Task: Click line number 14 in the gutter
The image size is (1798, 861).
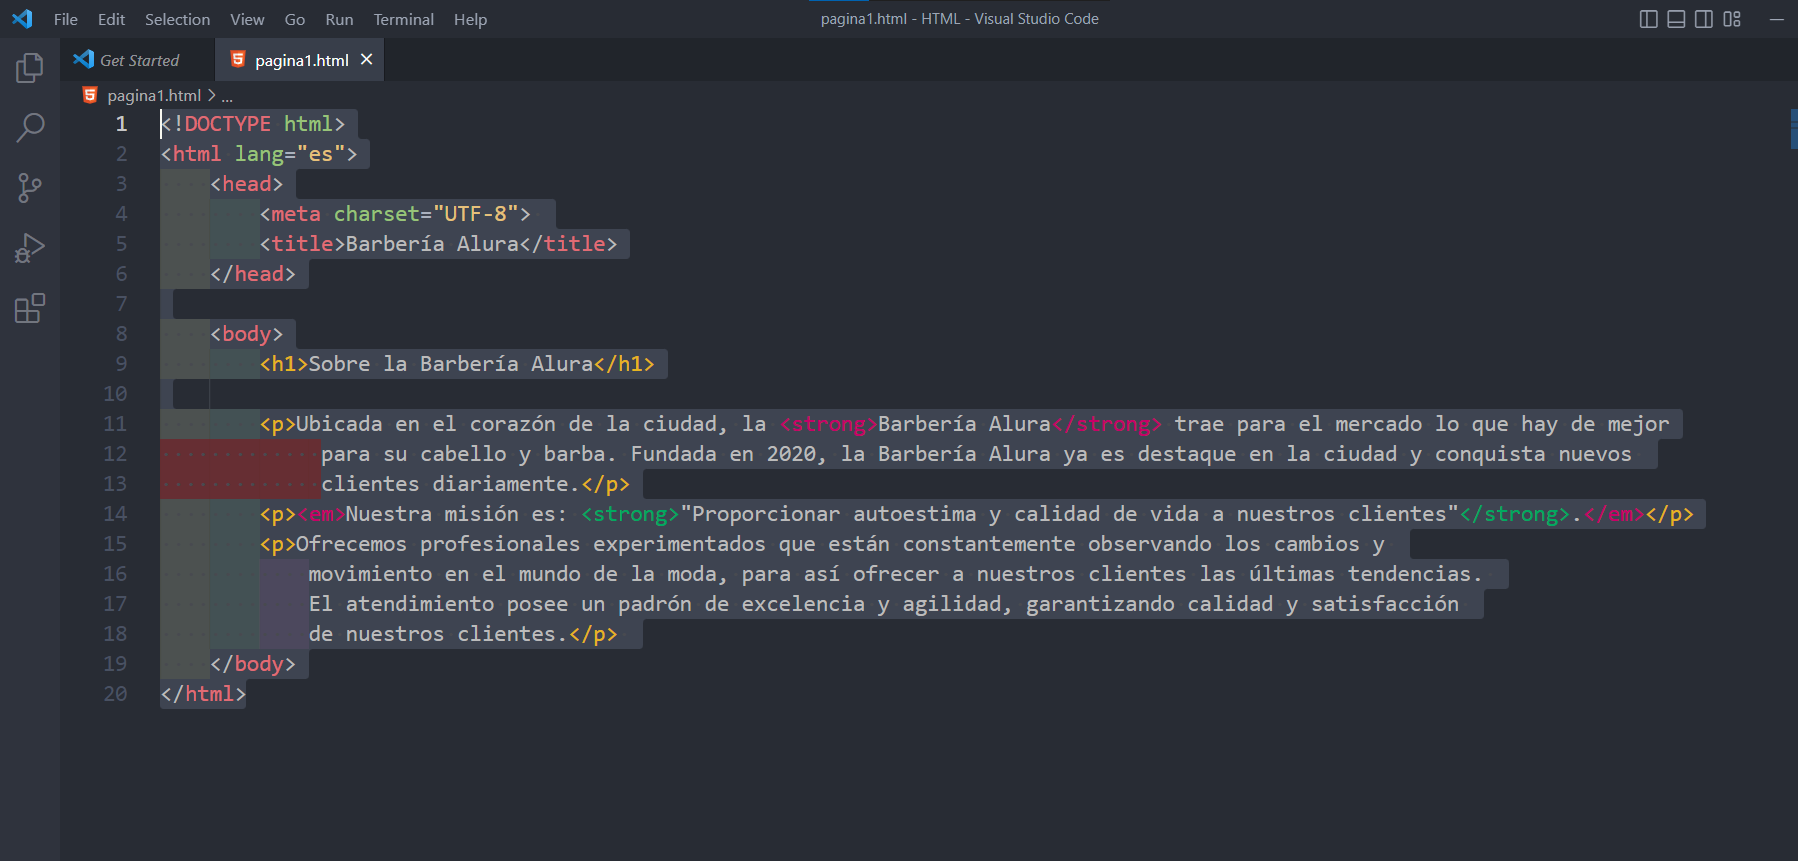Action: pyautogui.click(x=115, y=514)
